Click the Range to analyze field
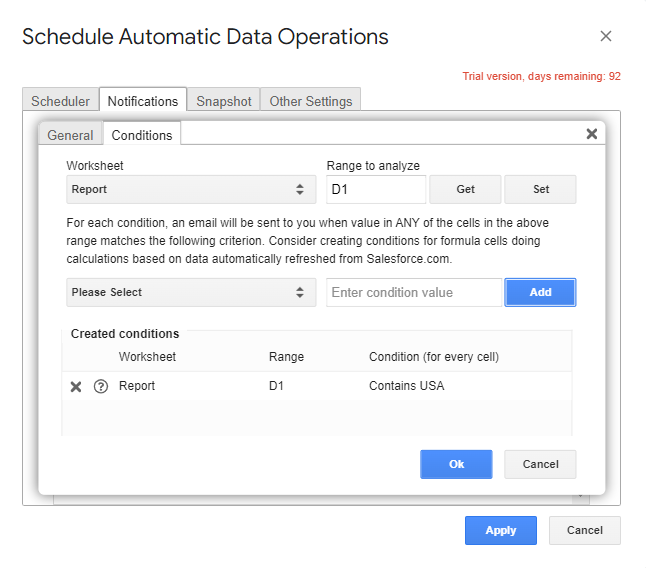The width and height of the screenshot is (646, 568). (x=376, y=189)
